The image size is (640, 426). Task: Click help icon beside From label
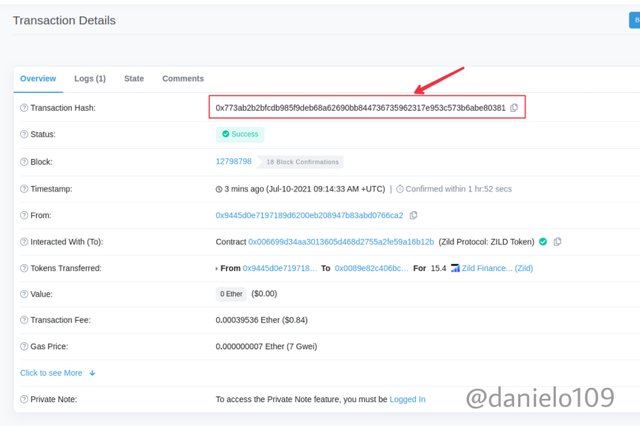point(24,215)
